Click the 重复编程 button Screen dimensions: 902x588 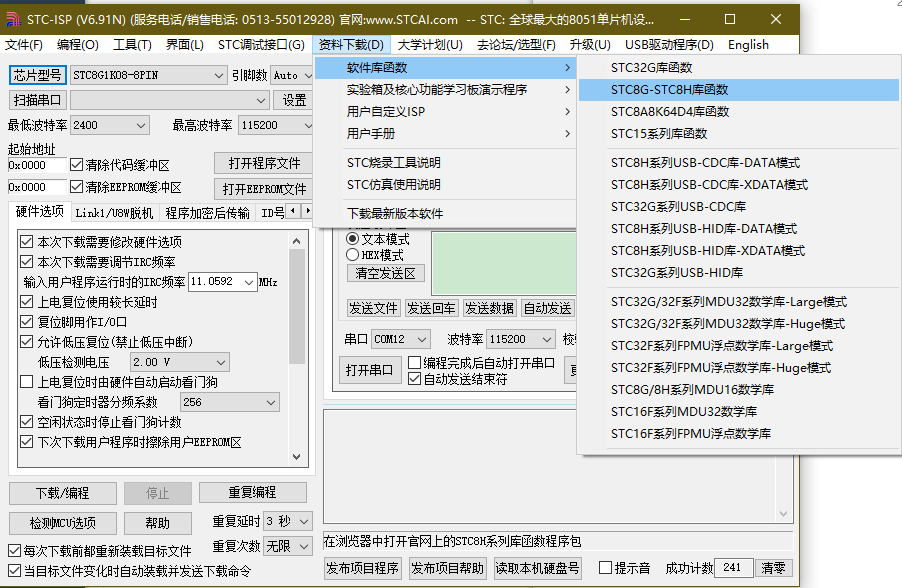click(x=253, y=492)
